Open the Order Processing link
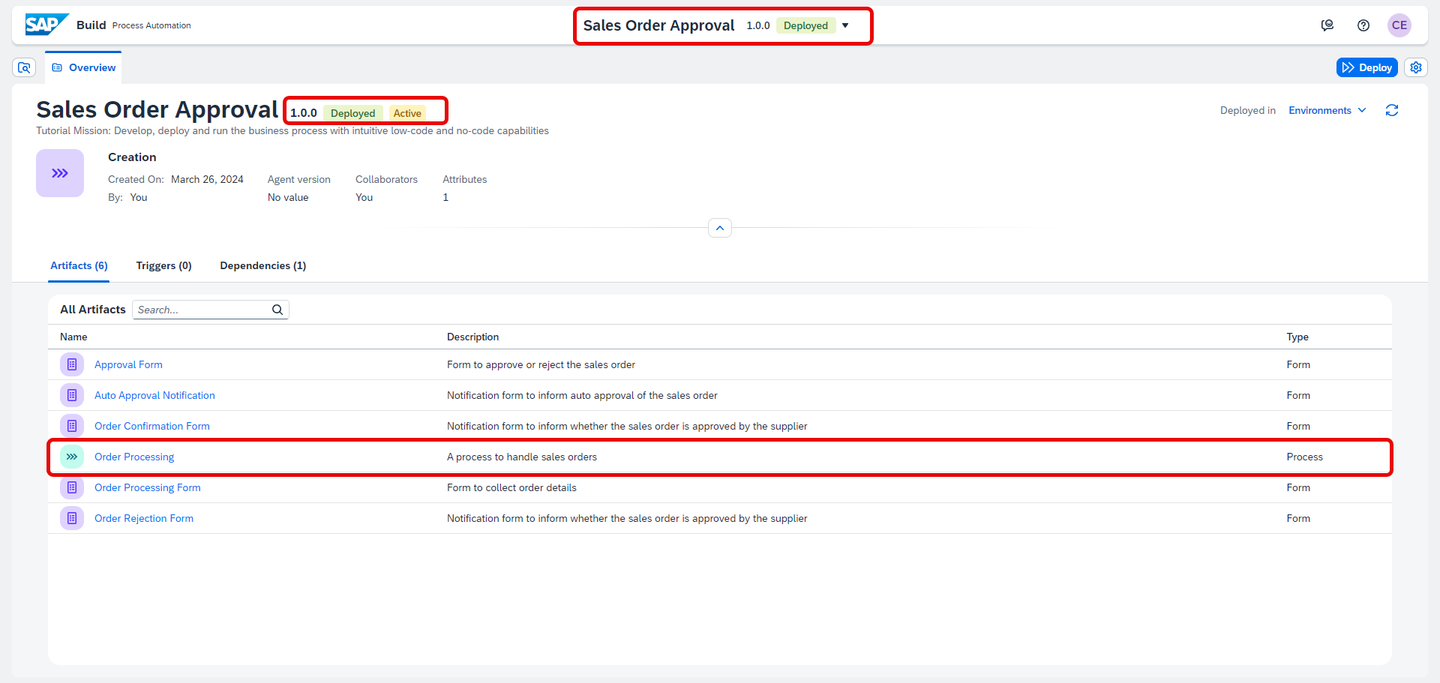The image size is (1440, 683). pyautogui.click(x=134, y=457)
